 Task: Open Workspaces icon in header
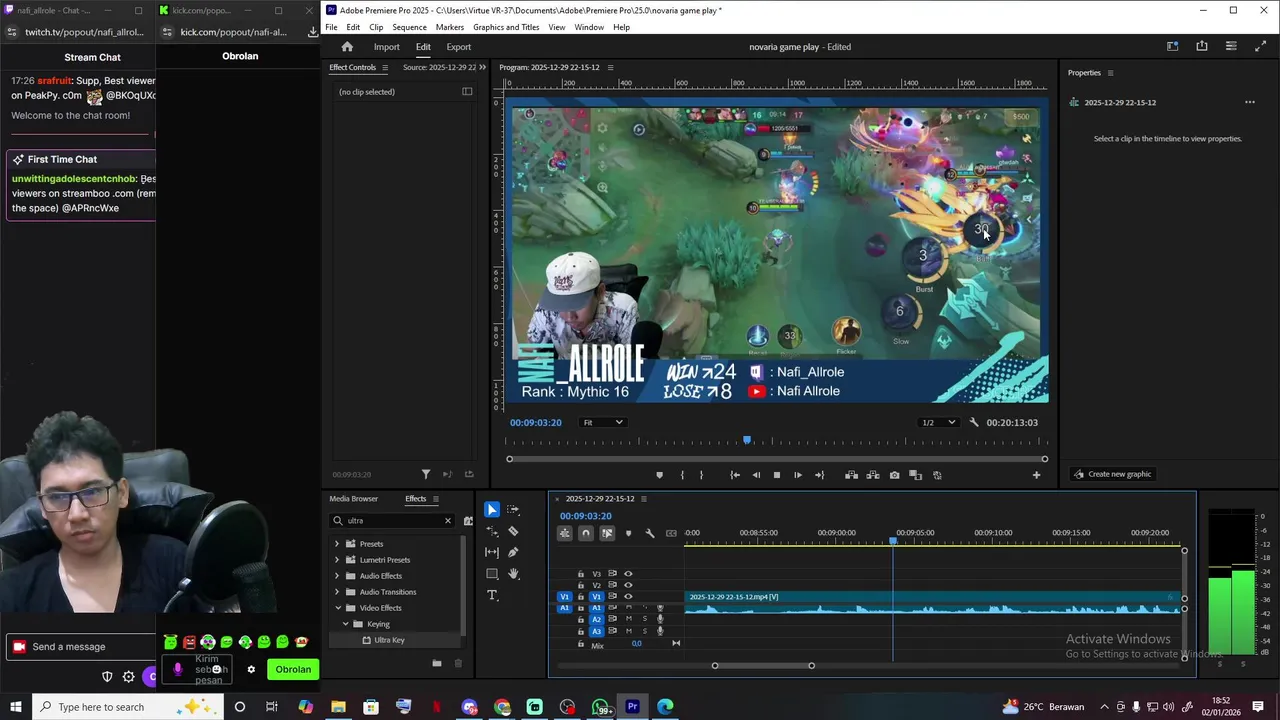click(x=1173, y=46)
